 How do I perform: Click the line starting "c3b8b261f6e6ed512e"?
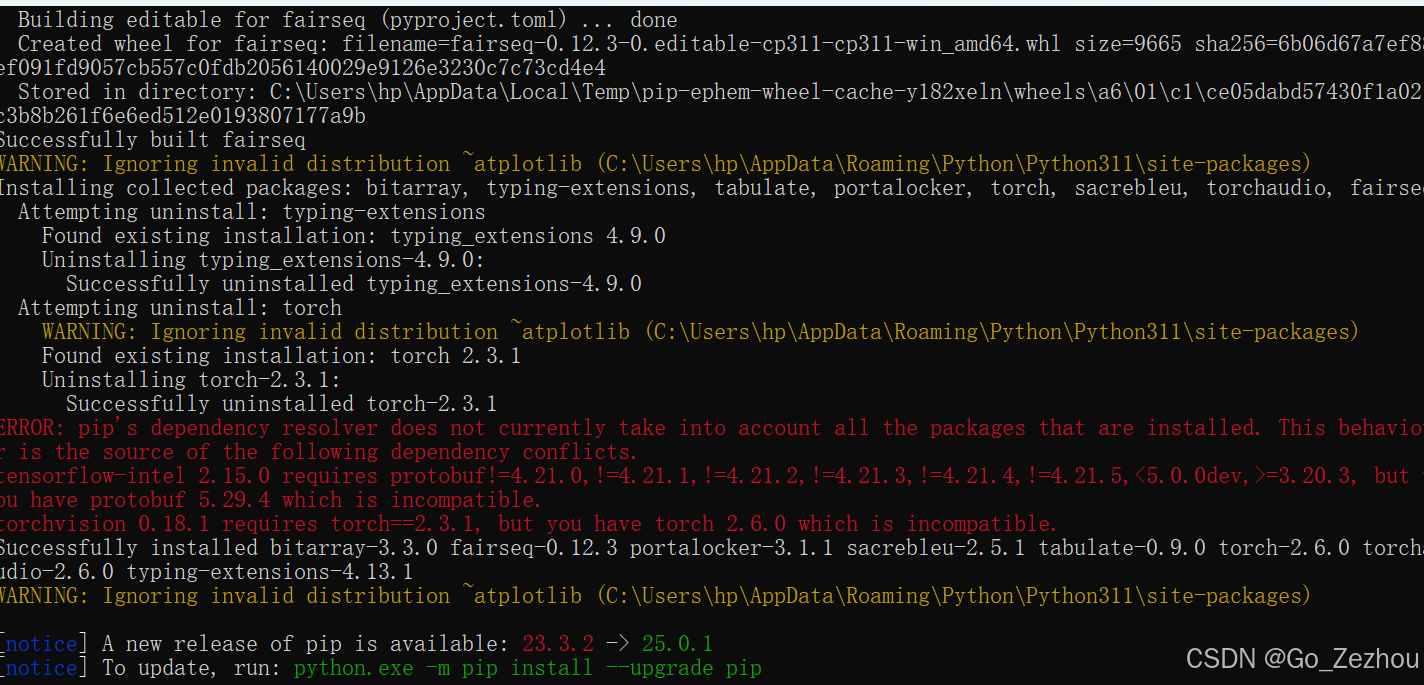click(x=183, y=116)
